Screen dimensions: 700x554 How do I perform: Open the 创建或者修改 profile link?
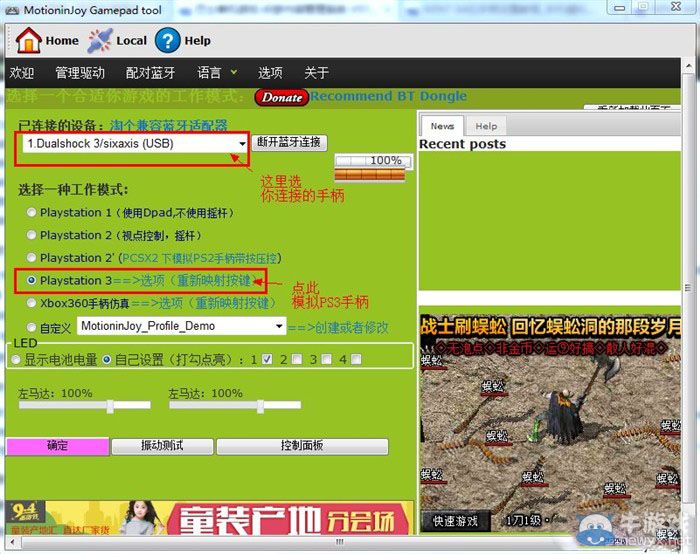[338, 328]
